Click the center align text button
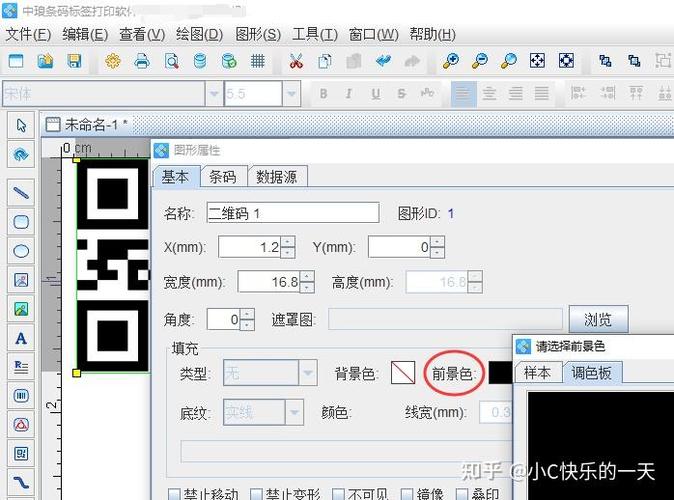 click(x=489, y=93)
